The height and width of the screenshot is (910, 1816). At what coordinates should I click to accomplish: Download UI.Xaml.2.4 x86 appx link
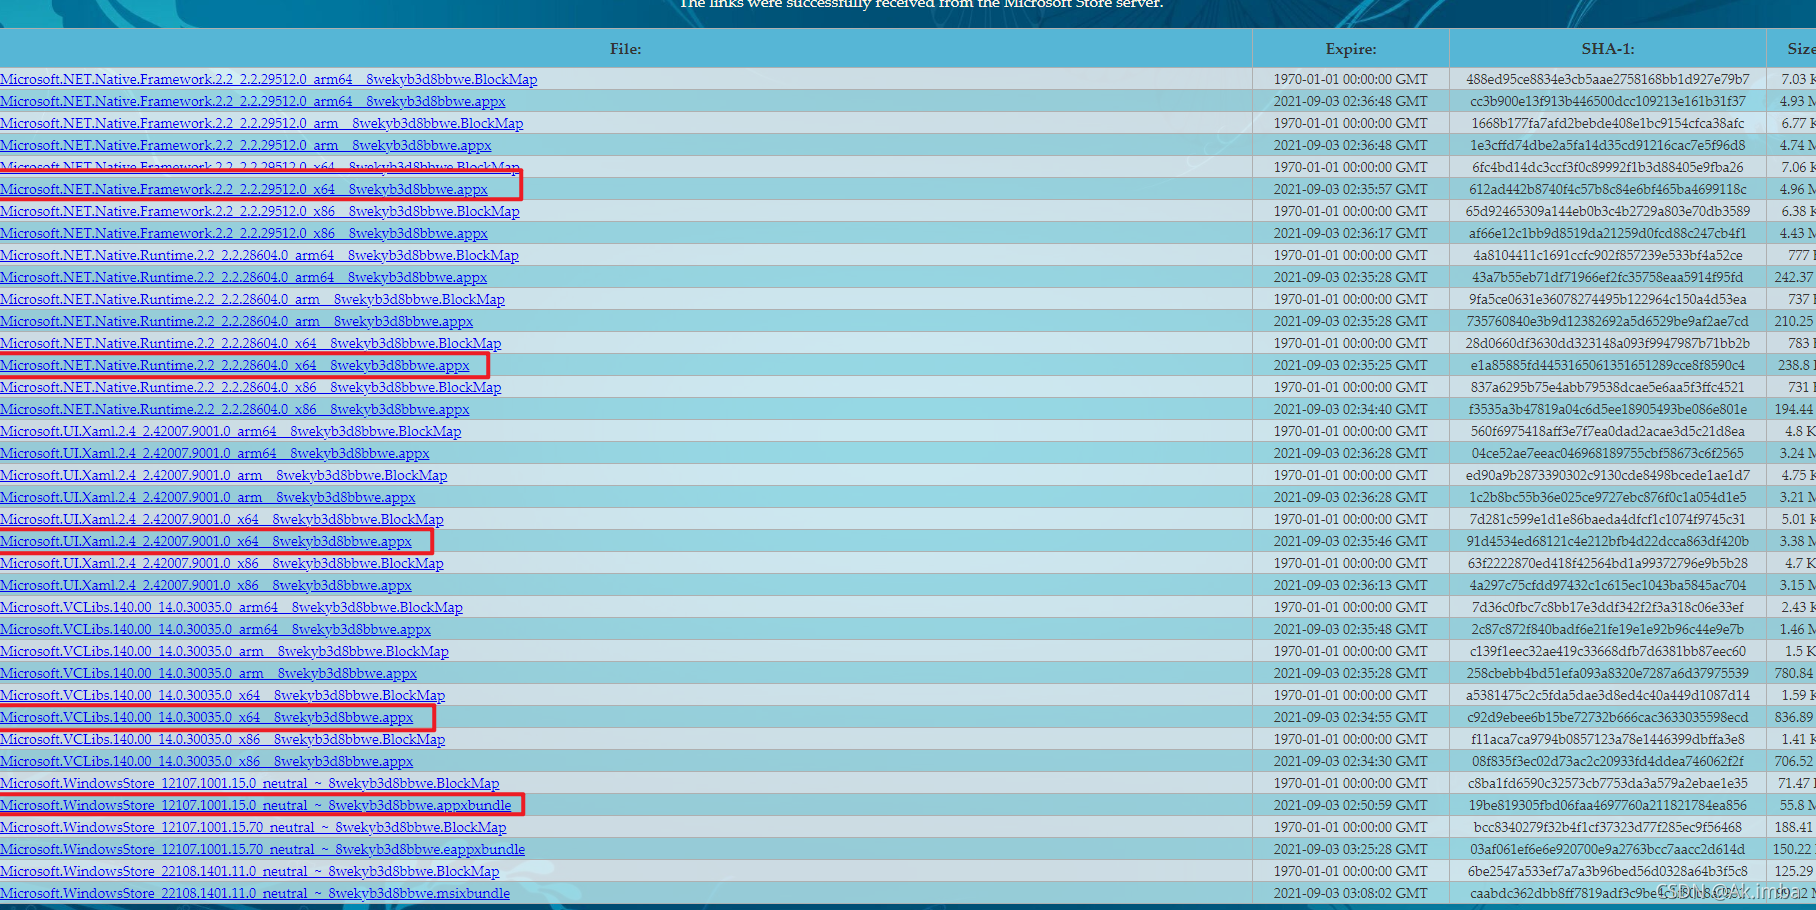click(x=206, y=585)
